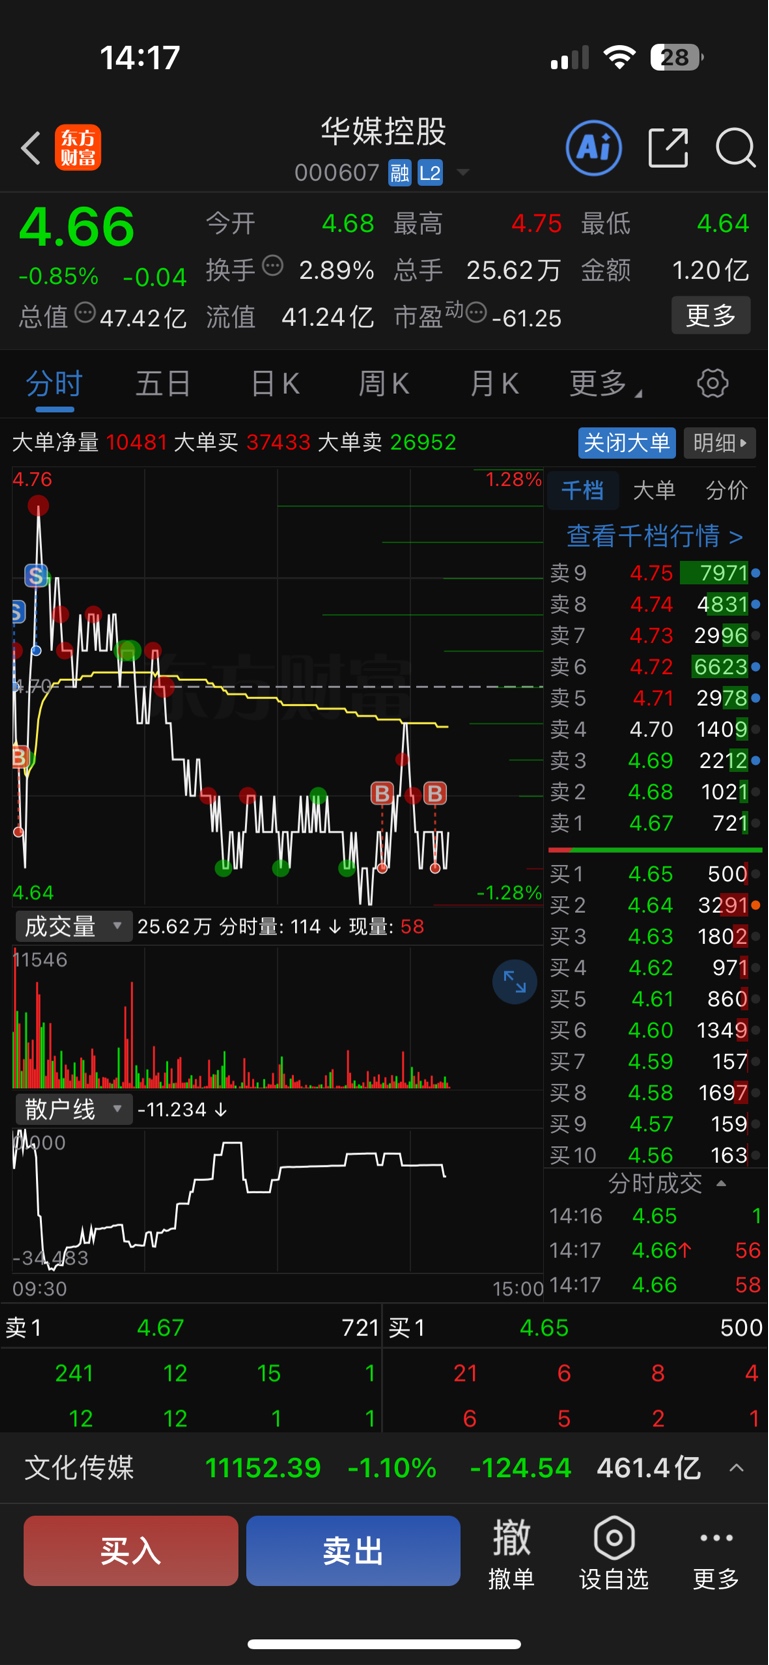Expand the 文化传媒 sector bar
The image size is (769, 1665).
(x=736, y=1468)
